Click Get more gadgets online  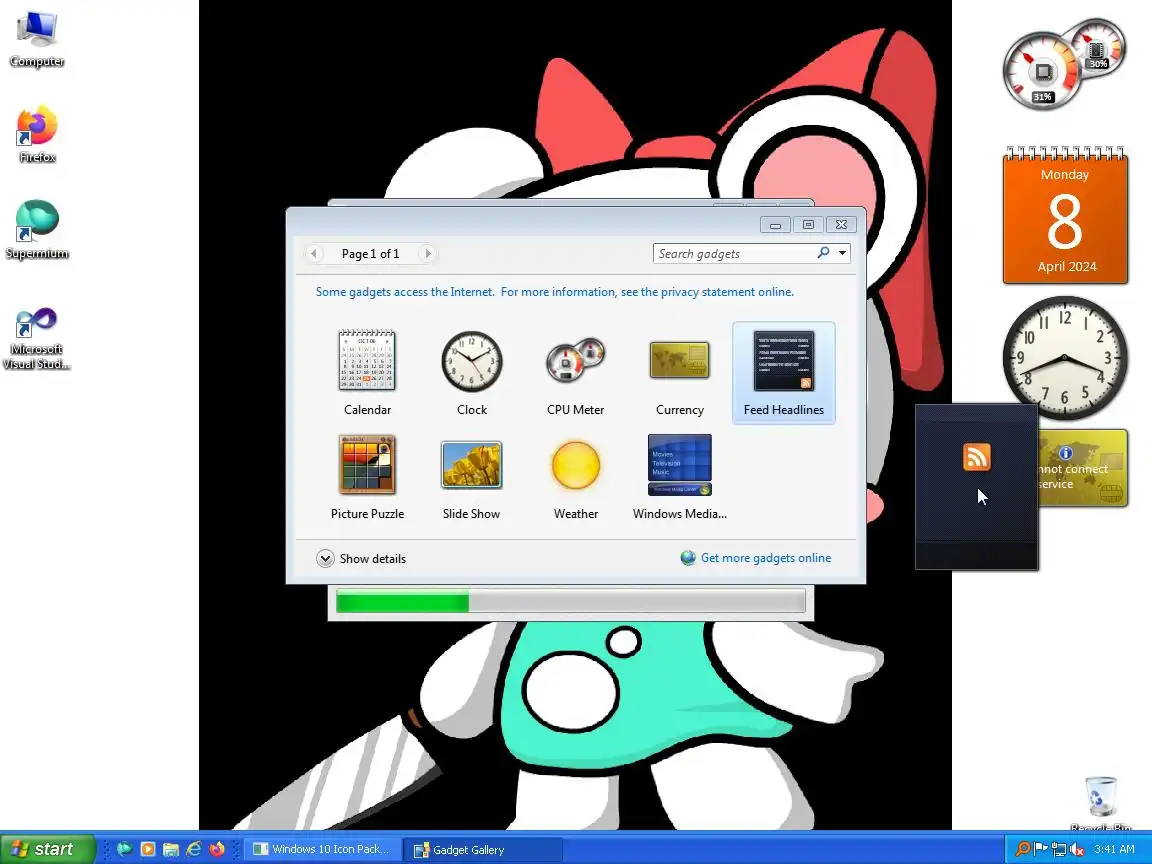click(x=766, y=558)
